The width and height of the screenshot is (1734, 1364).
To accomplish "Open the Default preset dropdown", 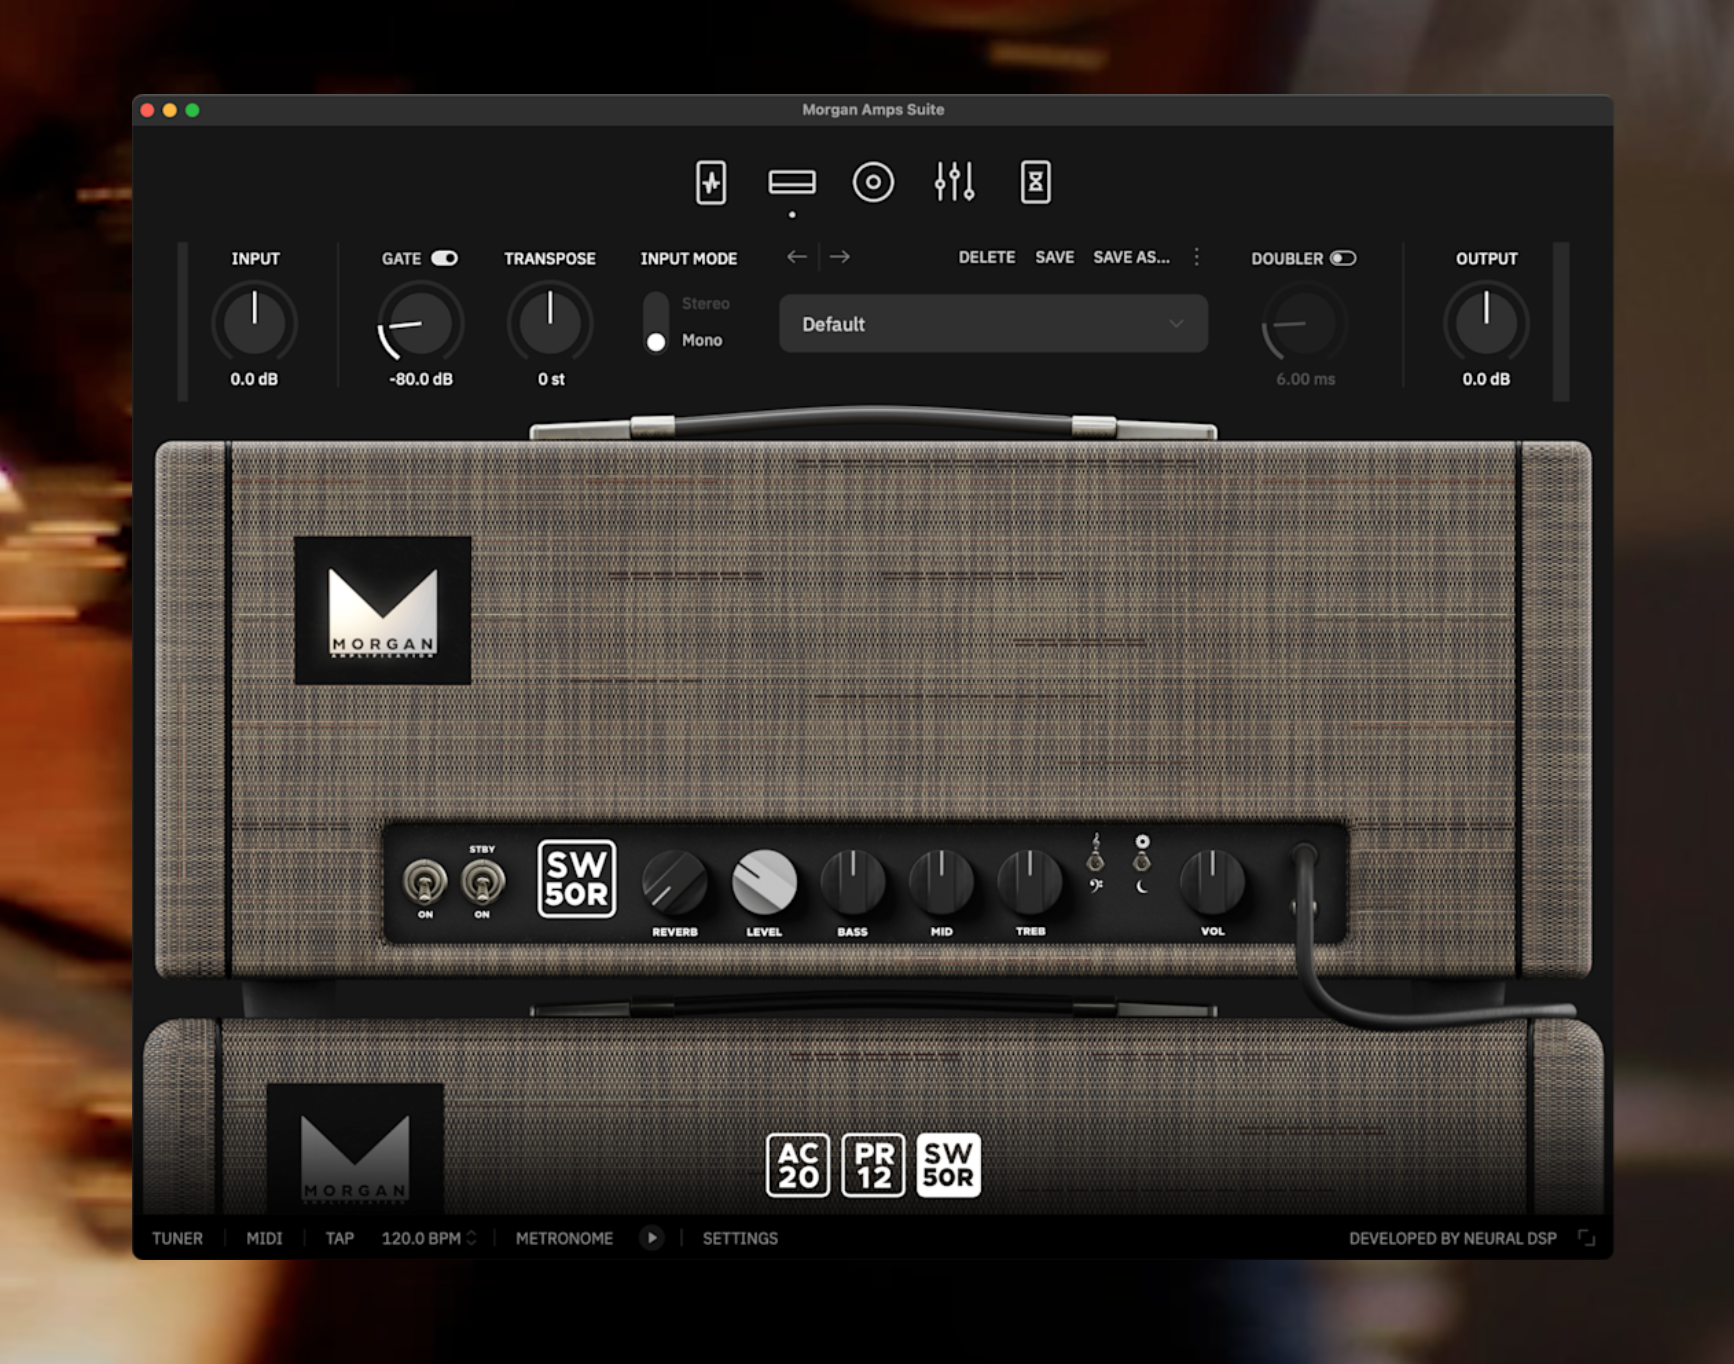I will (x=993, y=324).
